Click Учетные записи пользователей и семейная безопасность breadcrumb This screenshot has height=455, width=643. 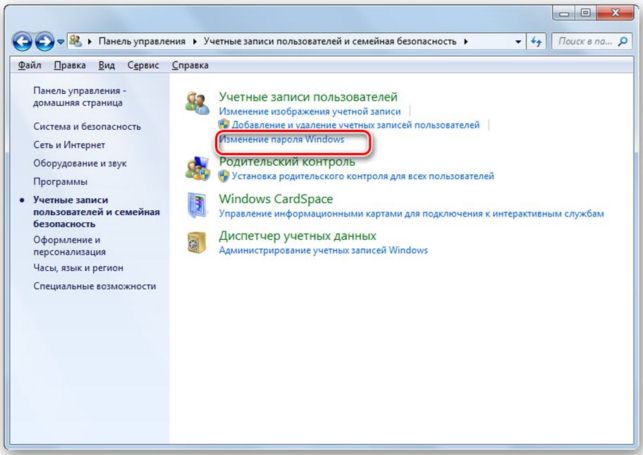click(330, 41)
